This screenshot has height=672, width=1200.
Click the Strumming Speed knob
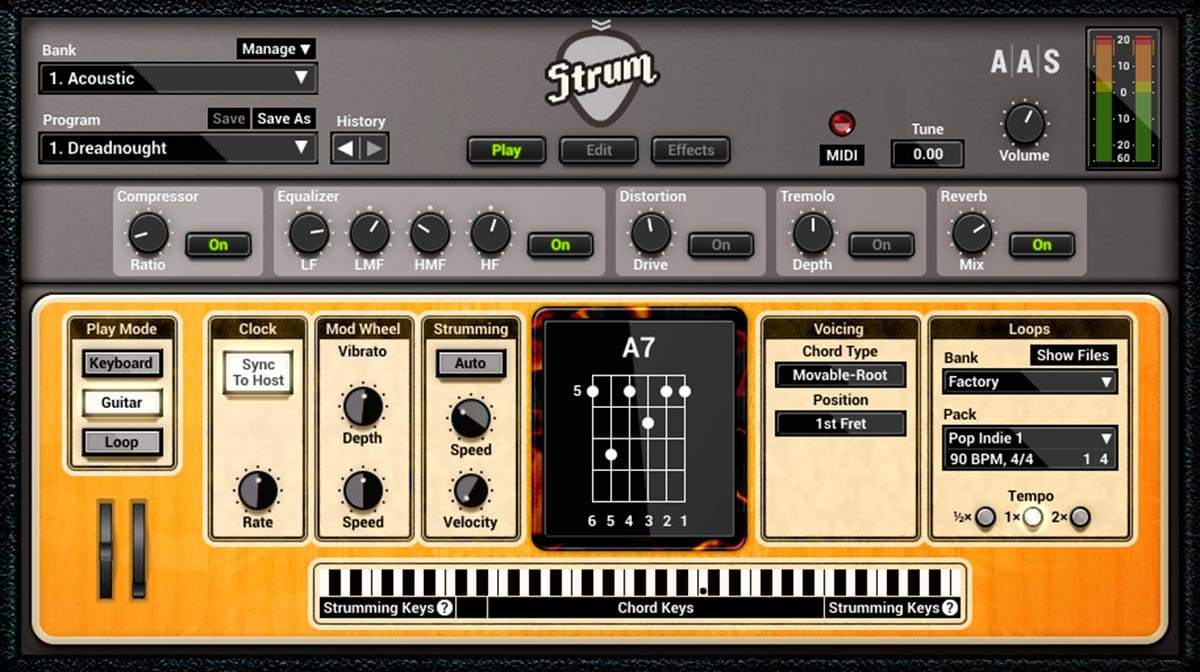pyautogui.click(x=470, y=419)
